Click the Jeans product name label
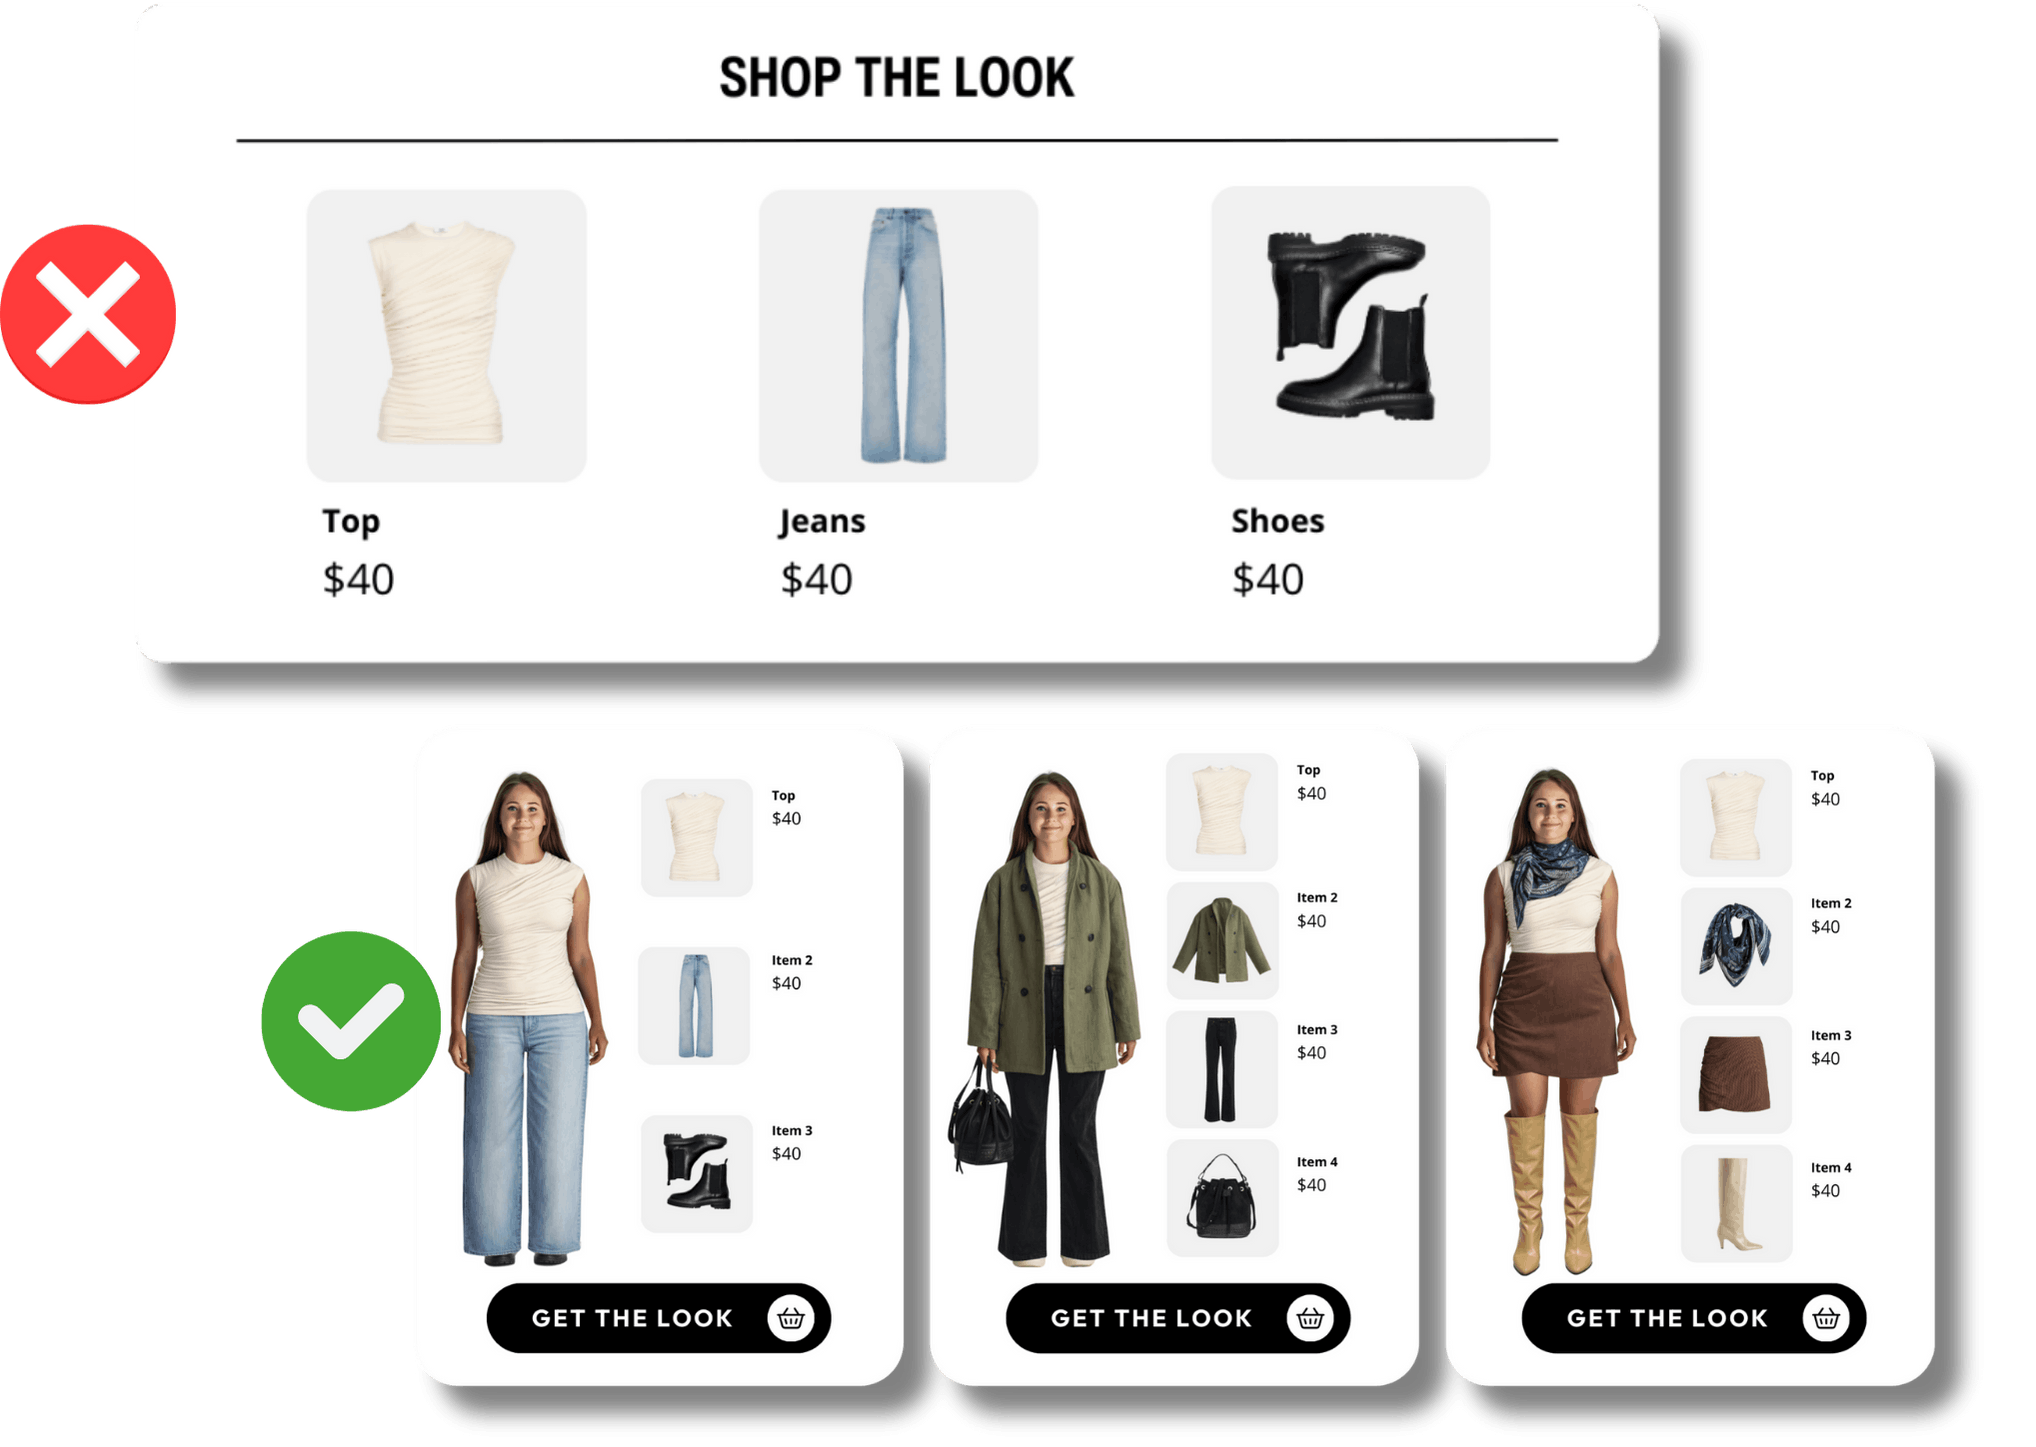2036x1447 pixels. [822, 522]
